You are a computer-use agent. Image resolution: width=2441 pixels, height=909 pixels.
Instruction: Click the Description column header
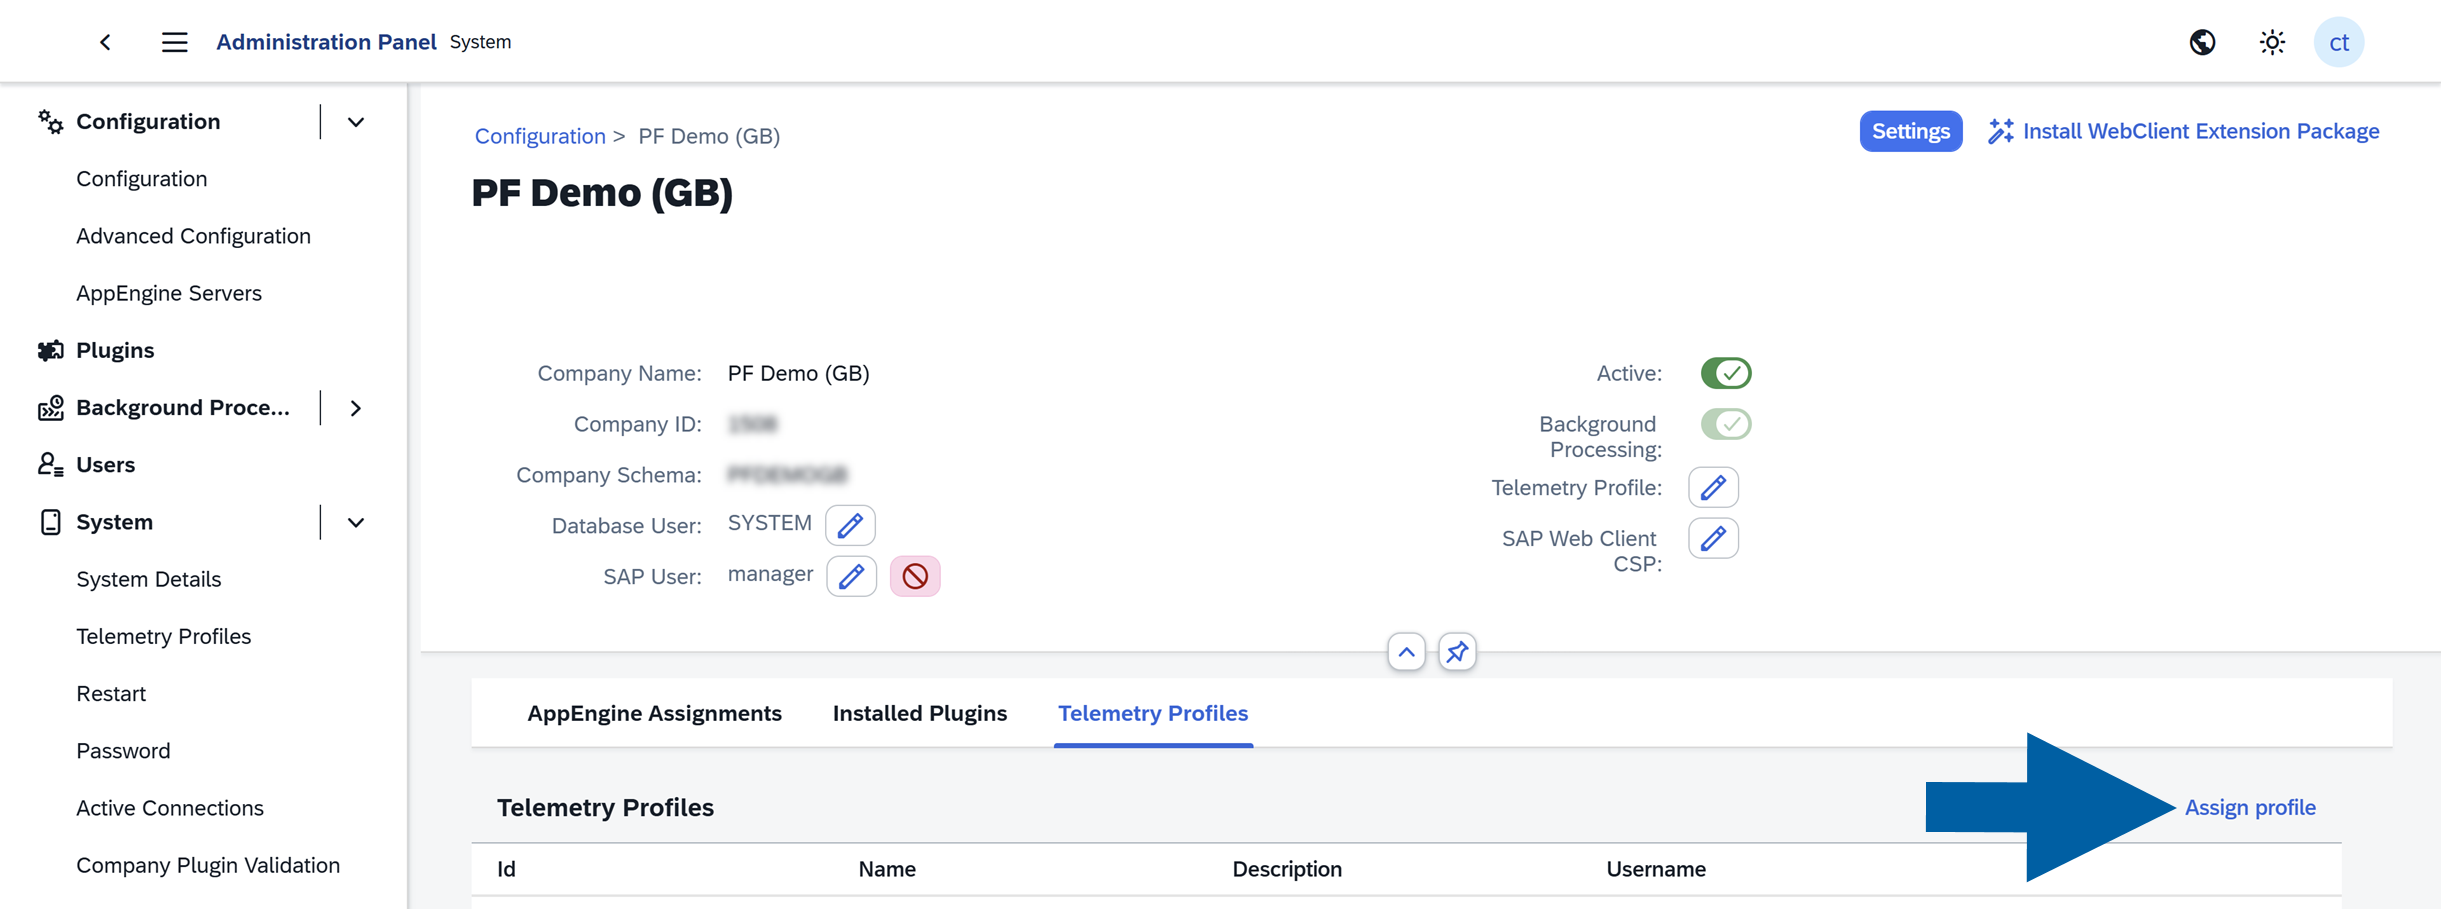click(x=1287, y=869)
